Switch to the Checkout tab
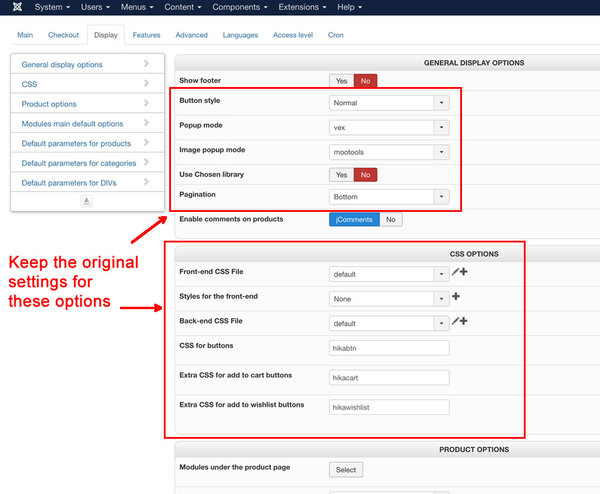 (x=64, y=35)
